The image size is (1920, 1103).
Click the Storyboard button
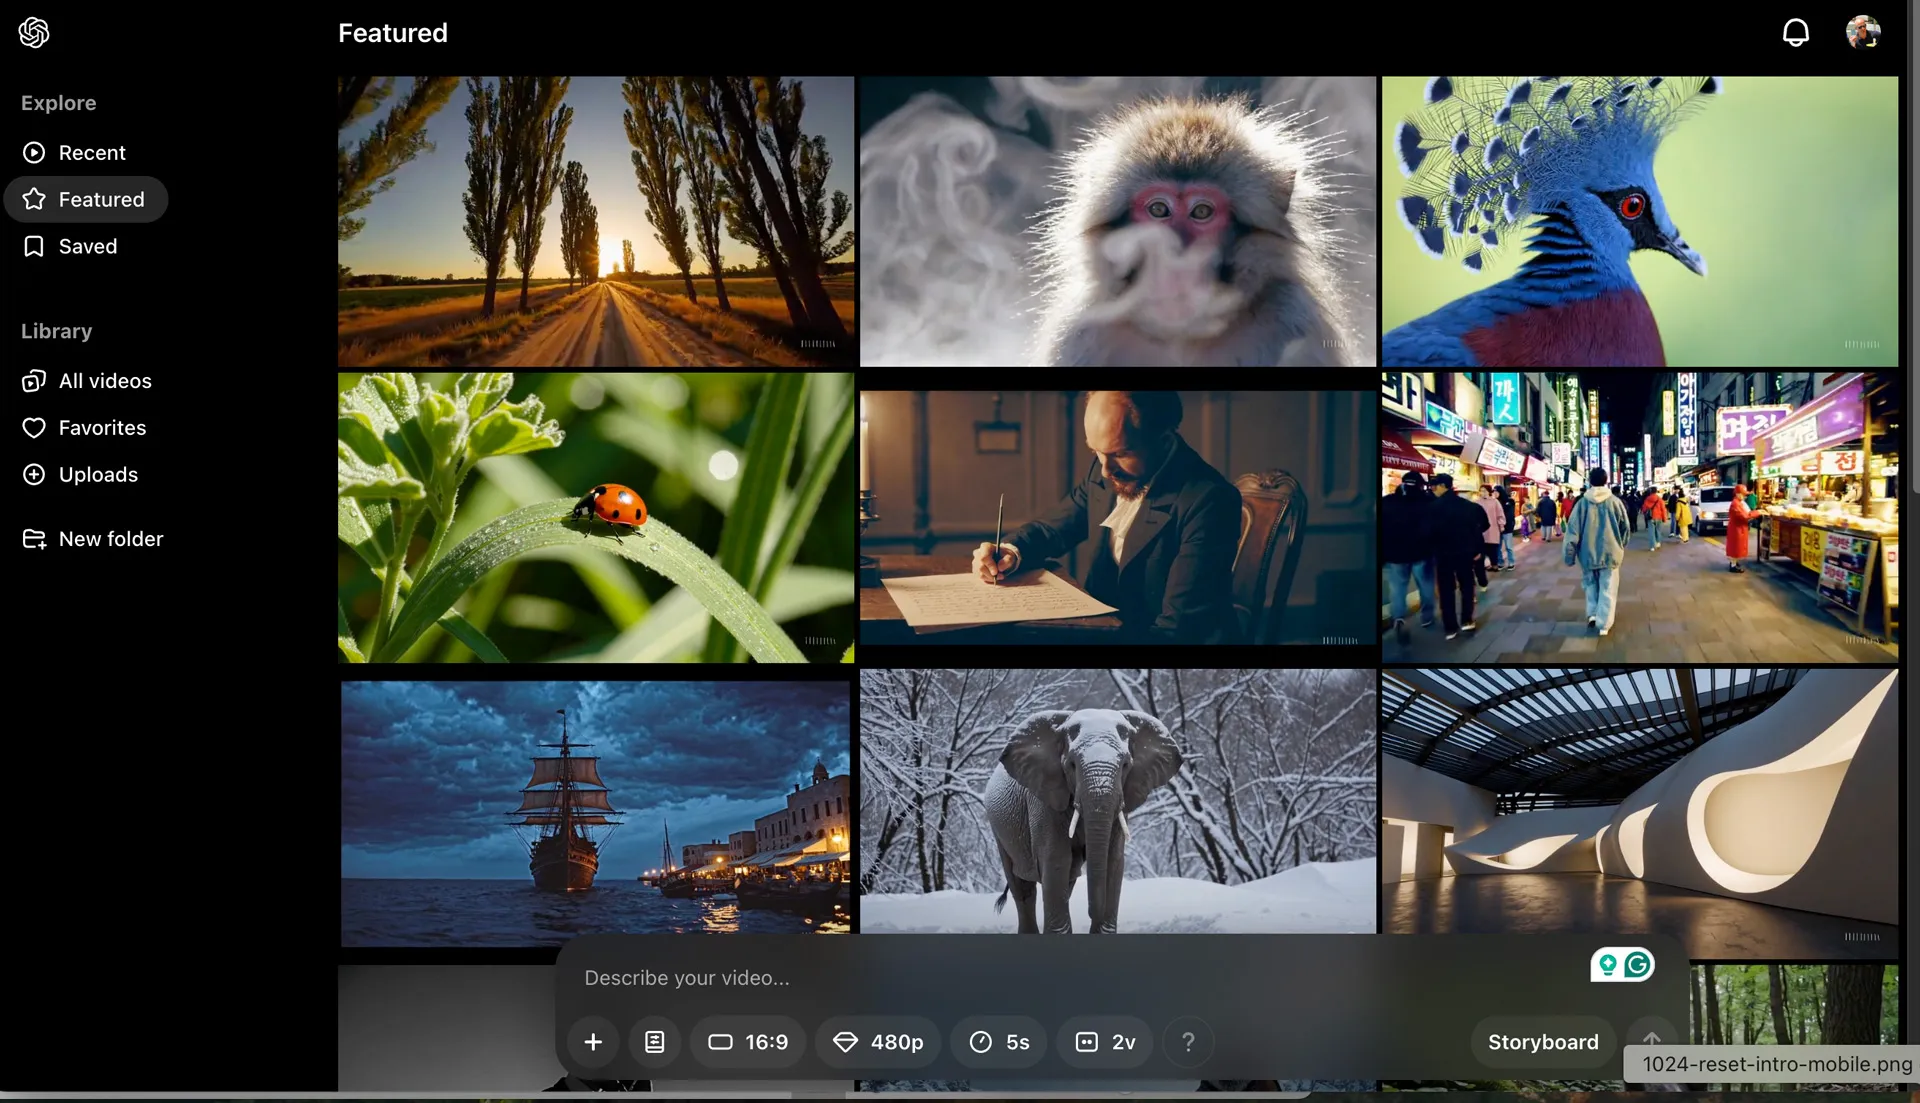[1543, 1042]
